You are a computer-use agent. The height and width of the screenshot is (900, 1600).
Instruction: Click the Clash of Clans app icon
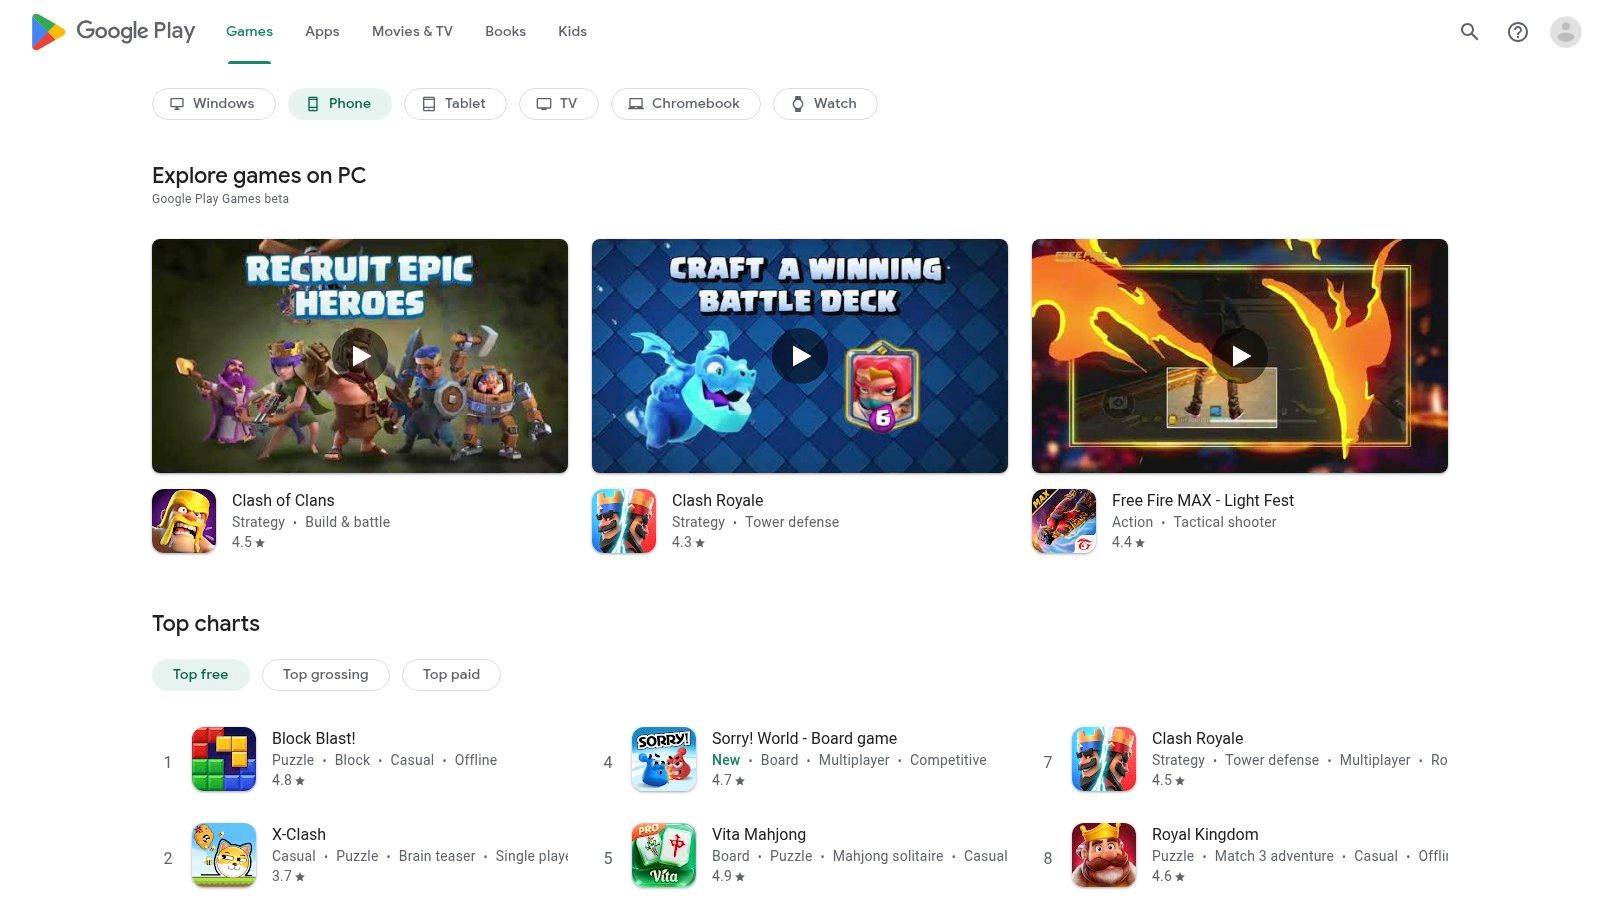pyautogui.click(x=184, y=520)
